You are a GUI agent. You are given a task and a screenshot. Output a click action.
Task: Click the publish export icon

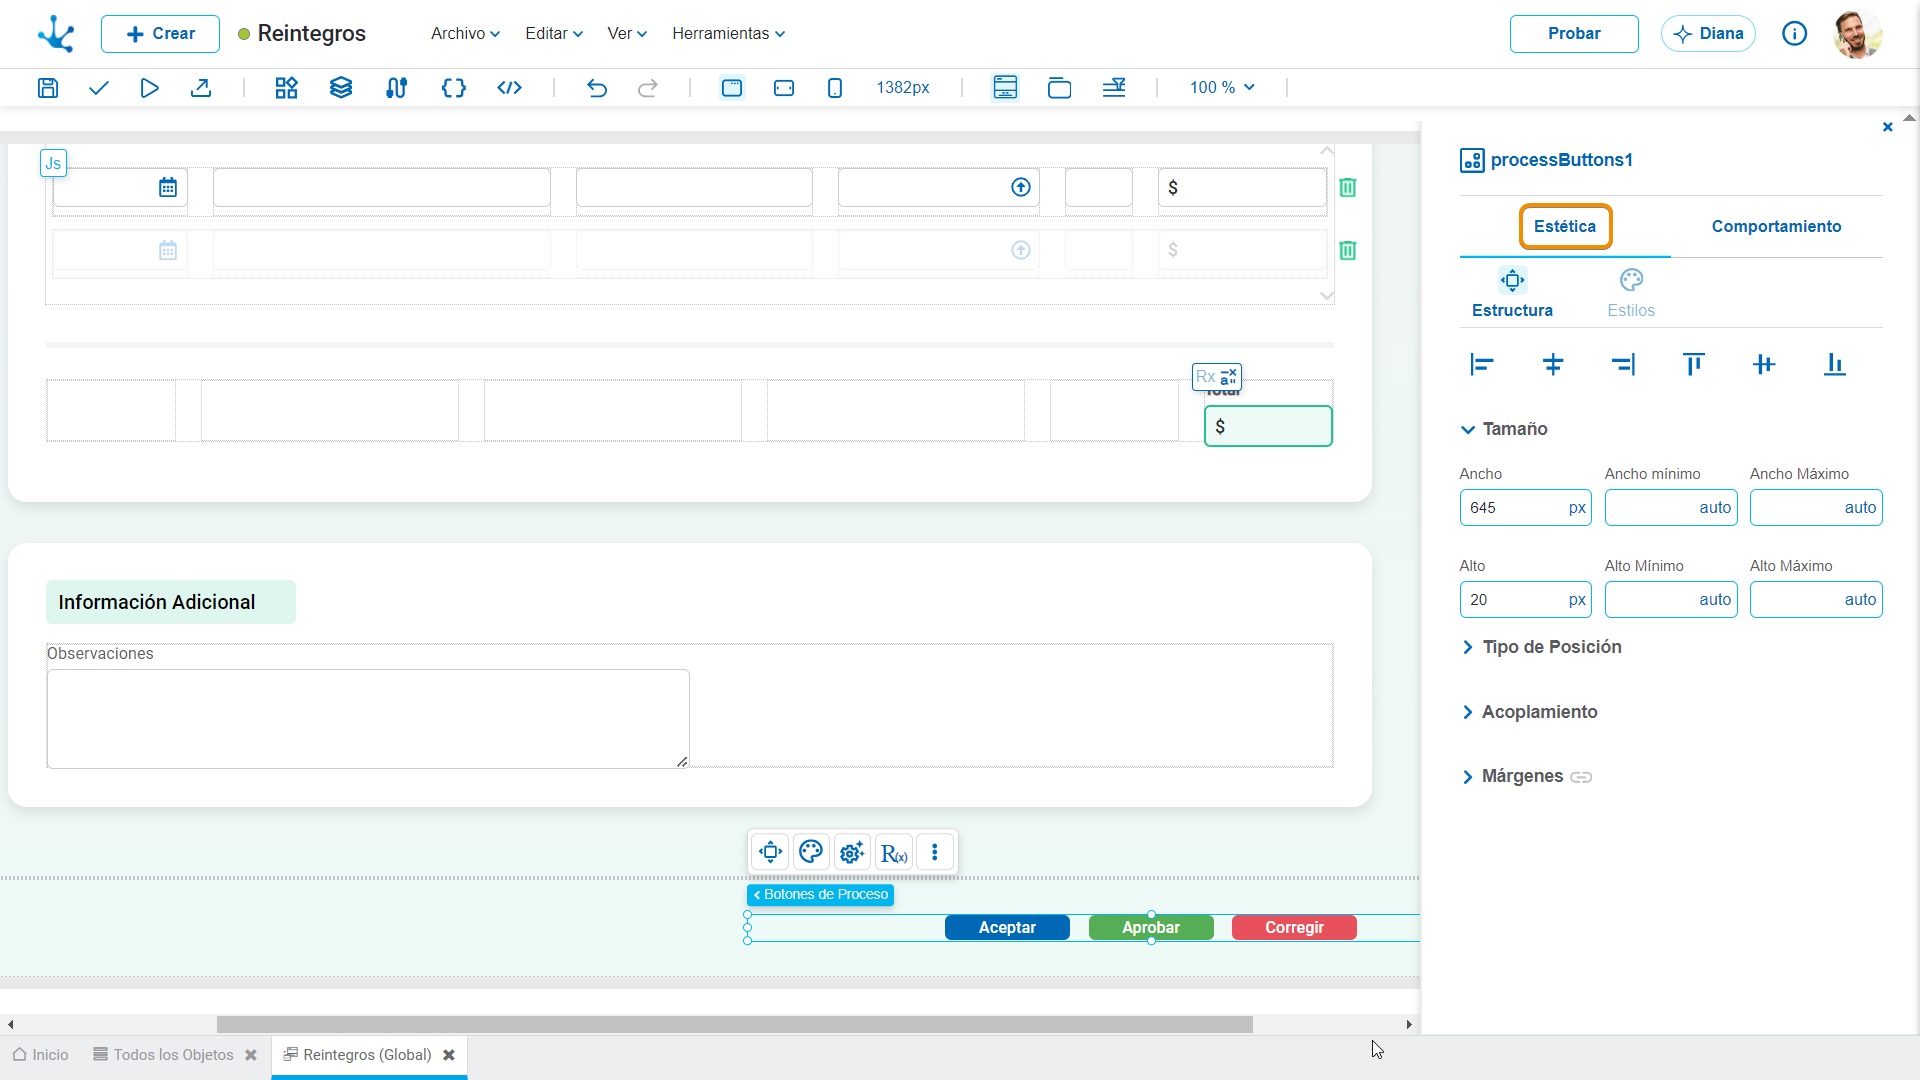coord(201,88)
